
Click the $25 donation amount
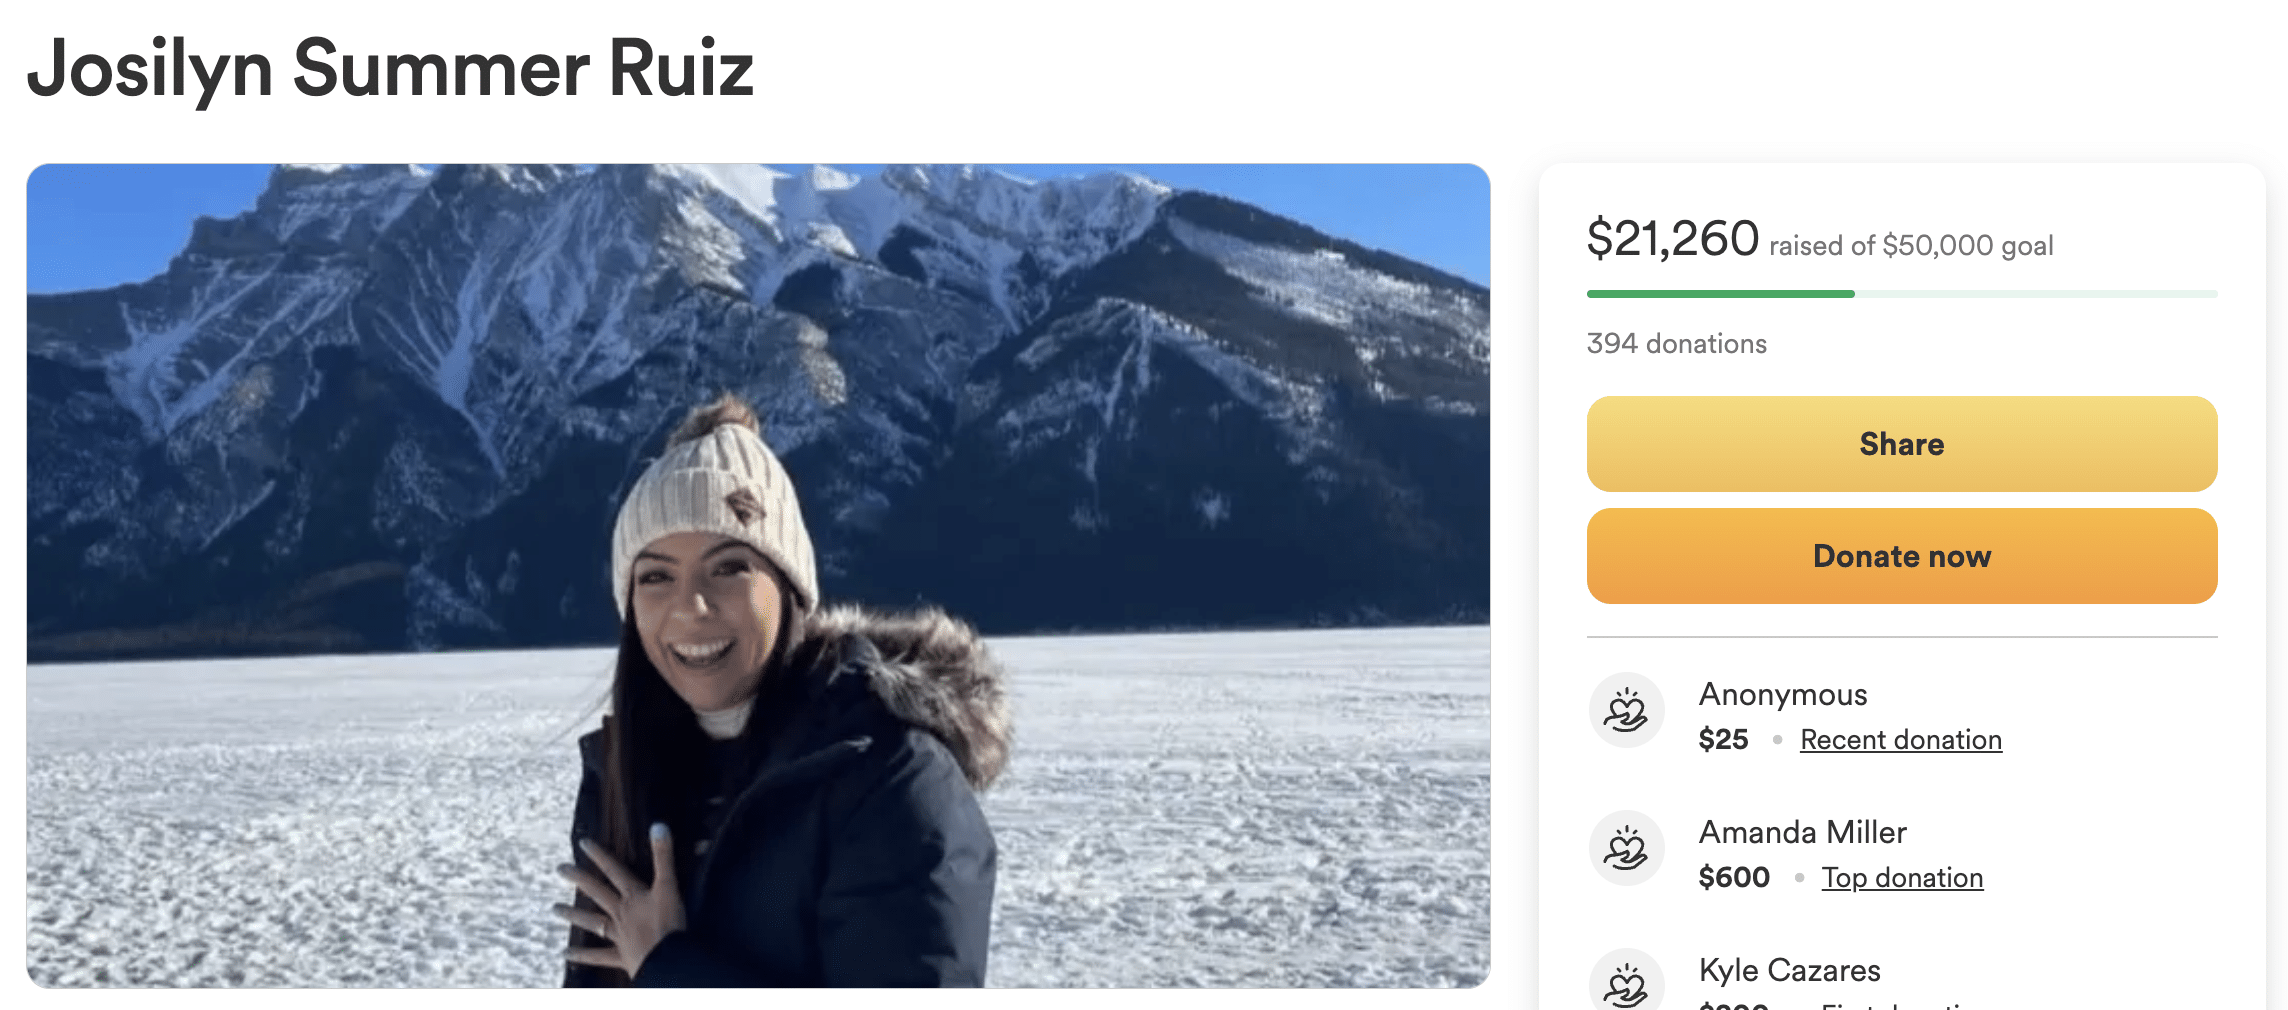pyautogui.click(x=1723, y=740)
